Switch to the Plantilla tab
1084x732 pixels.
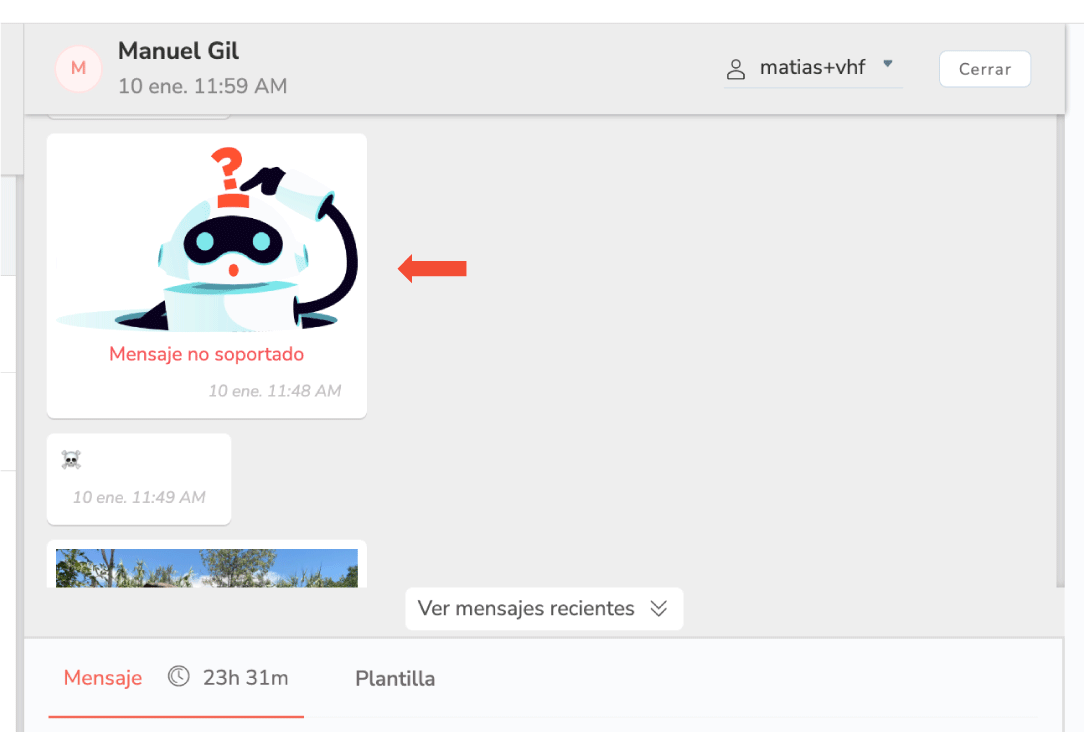coord(395,679)
